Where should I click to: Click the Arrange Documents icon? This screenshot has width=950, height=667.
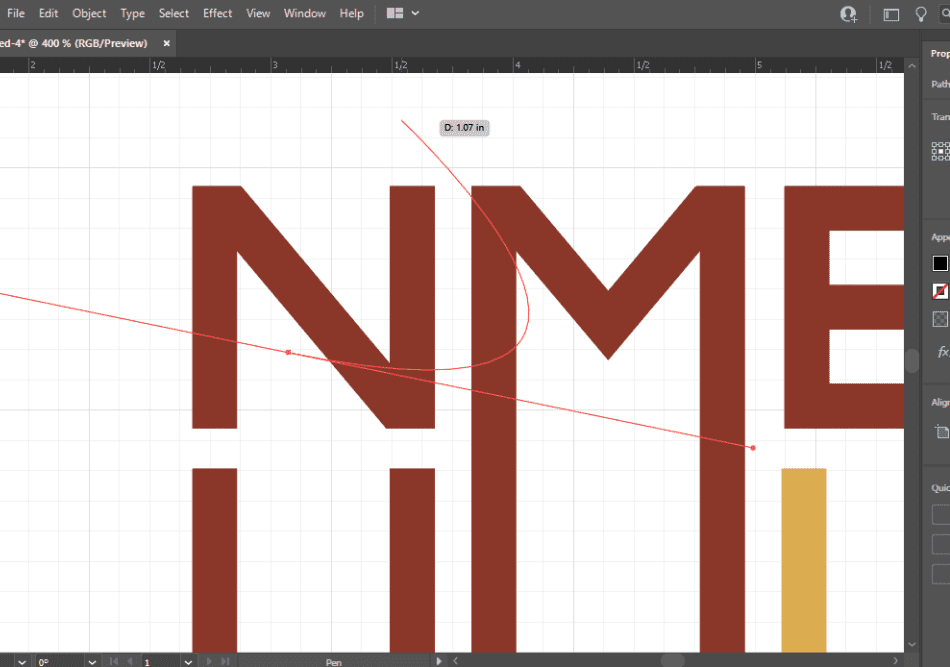pos(395,13)
